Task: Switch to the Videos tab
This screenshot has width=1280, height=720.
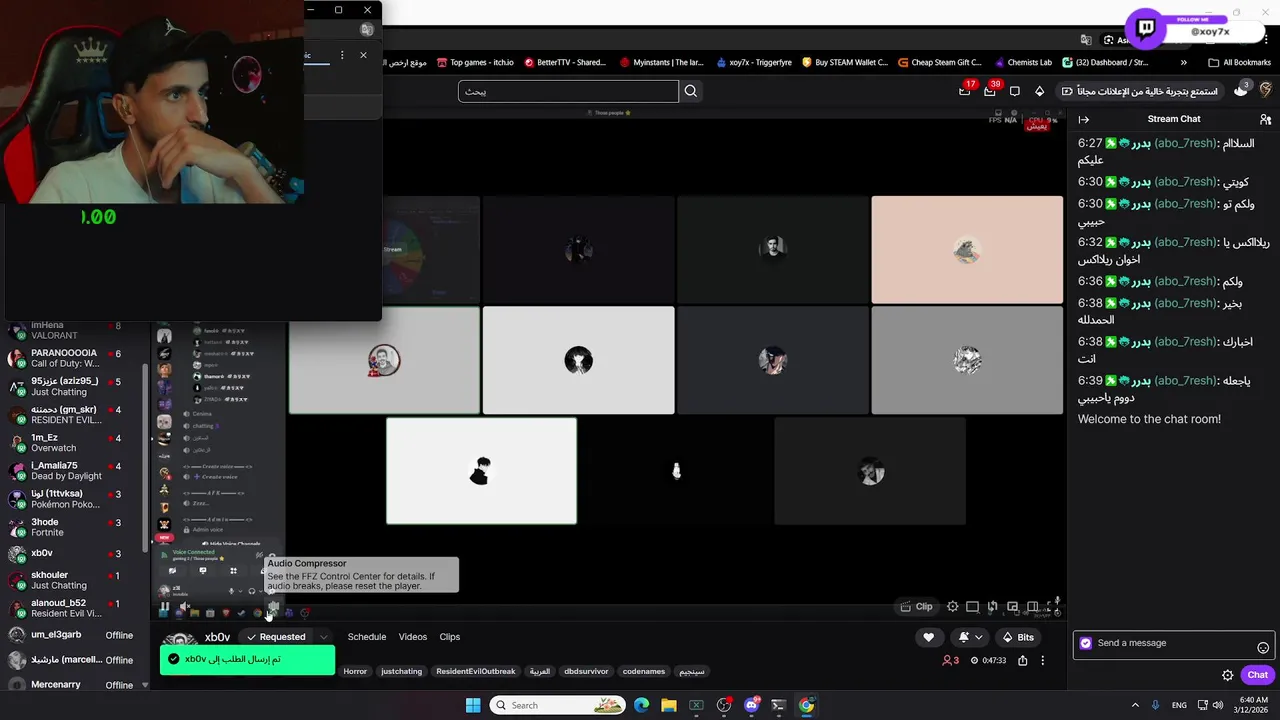Action: [413, 637]
